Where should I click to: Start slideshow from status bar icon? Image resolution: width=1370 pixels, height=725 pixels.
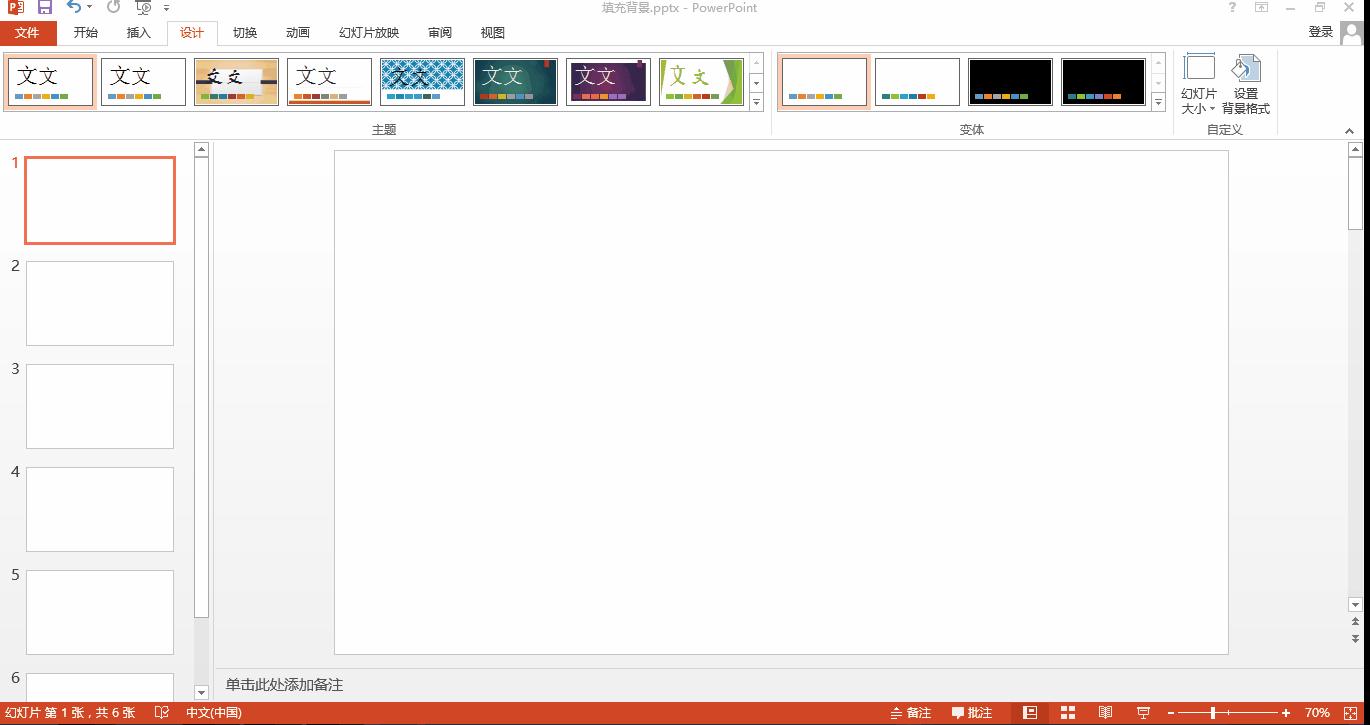[x=1143, y=713]
